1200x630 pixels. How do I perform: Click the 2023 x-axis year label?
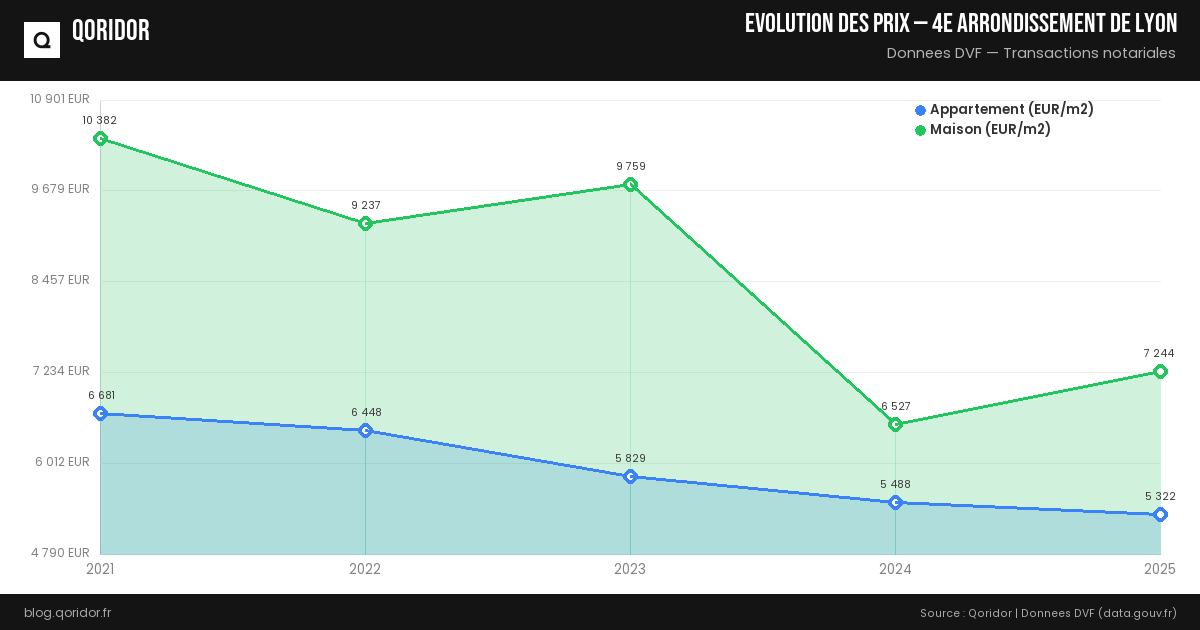pos(630,570)
